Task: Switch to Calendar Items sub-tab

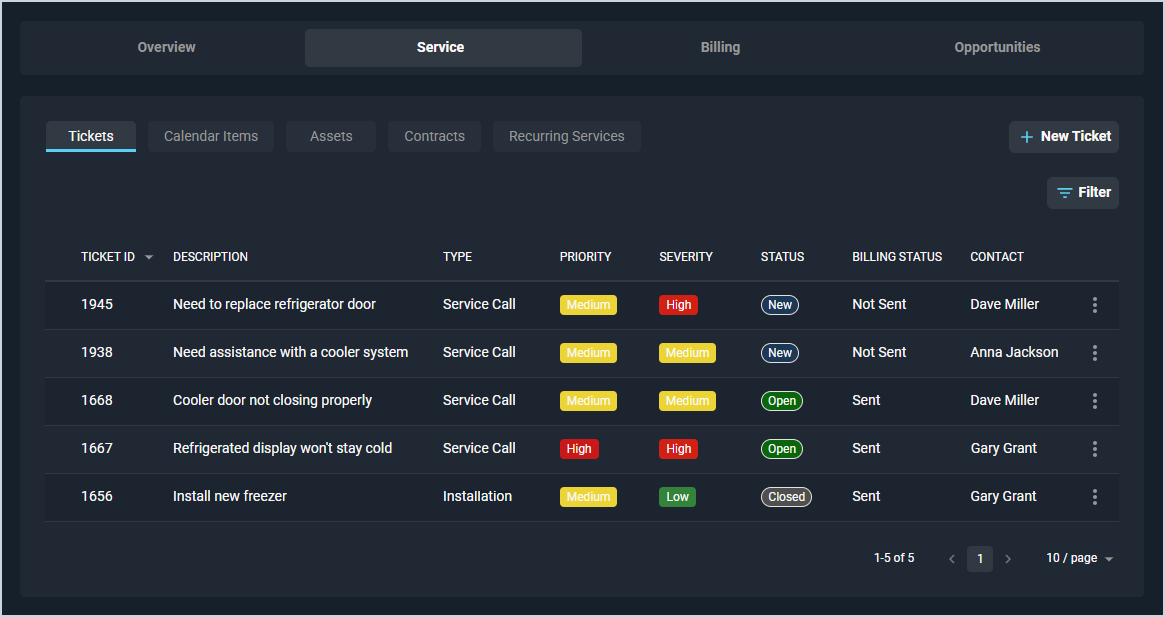Action: click(x=211, y=137)
